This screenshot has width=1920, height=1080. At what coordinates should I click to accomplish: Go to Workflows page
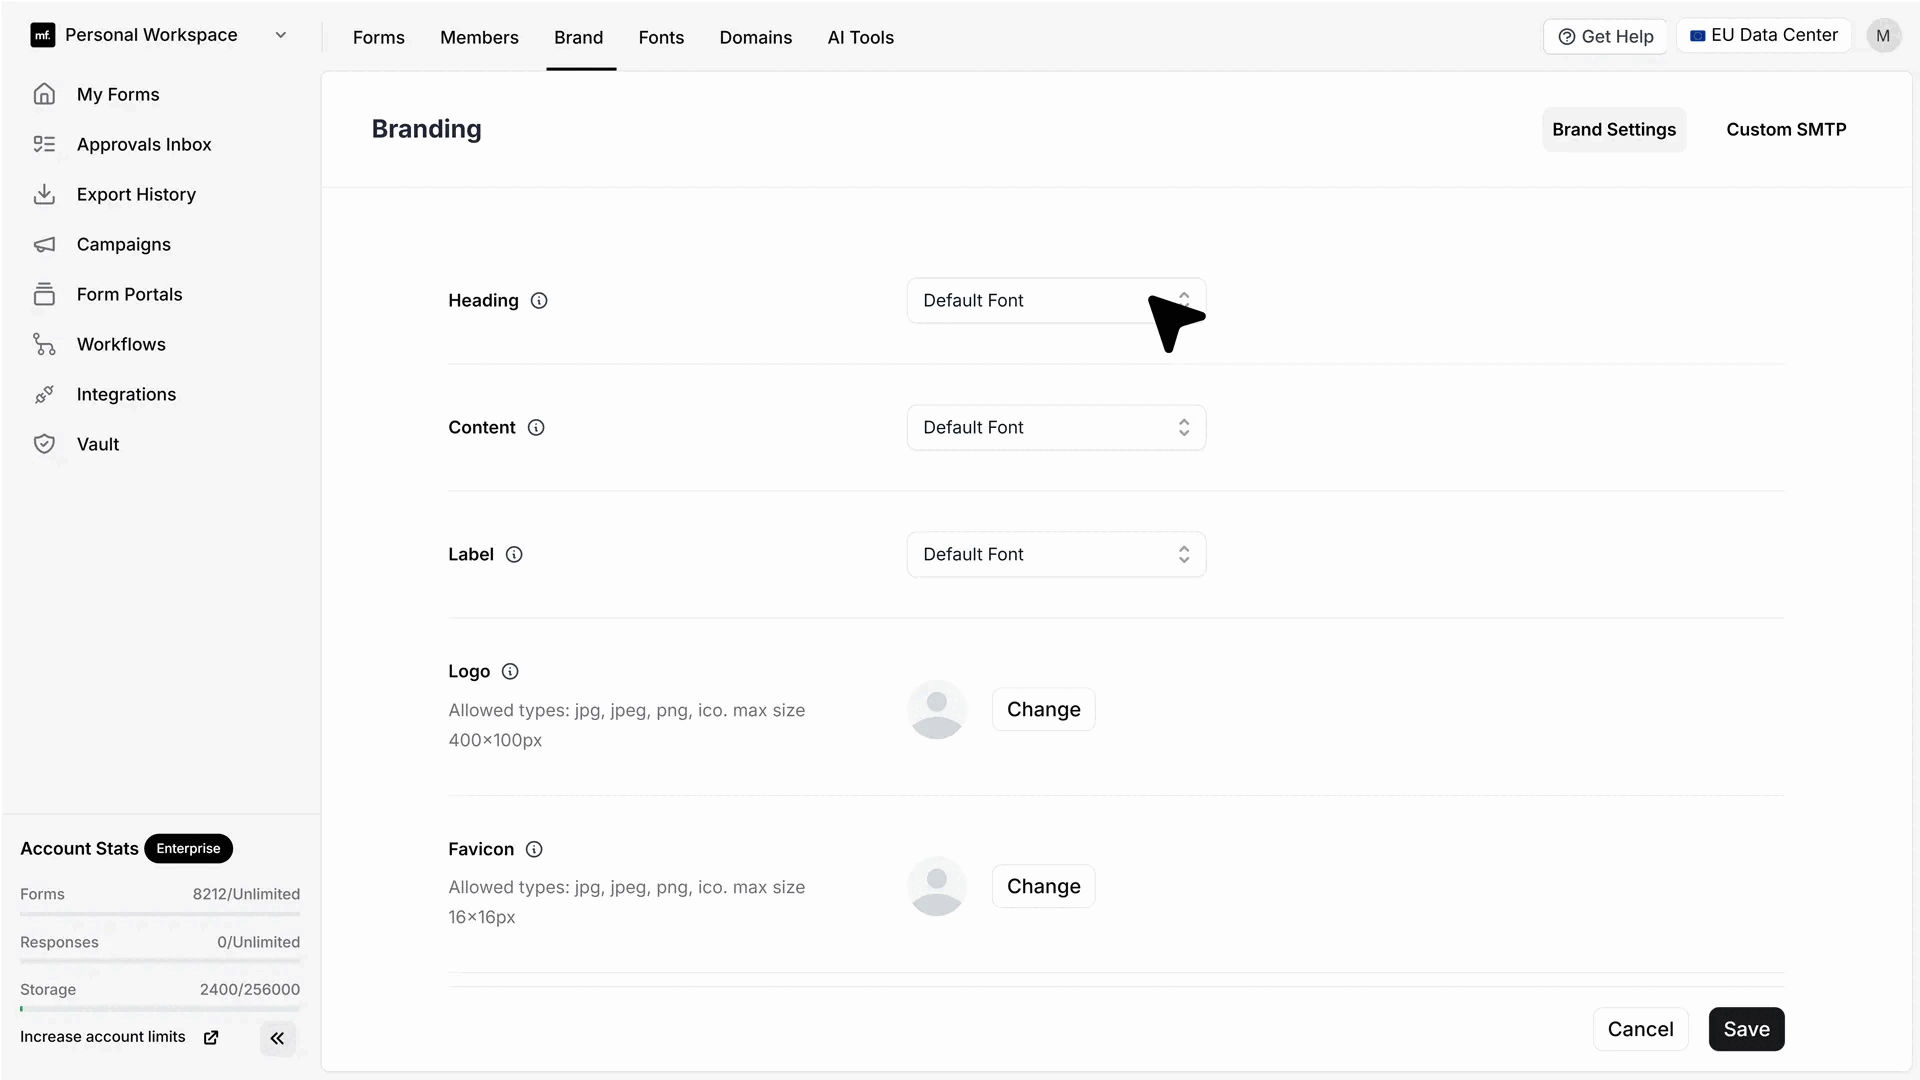(121, 344)
